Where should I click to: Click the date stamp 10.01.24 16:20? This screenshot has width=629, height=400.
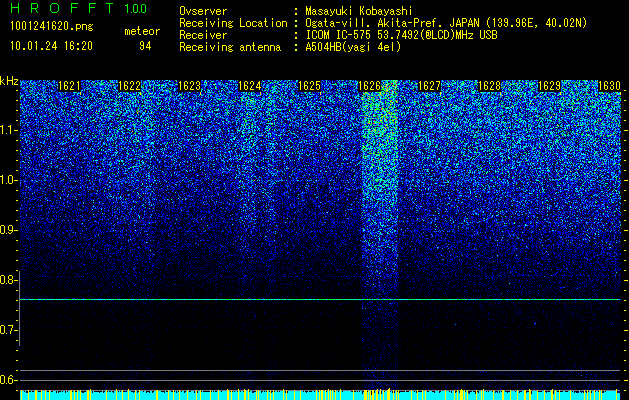click(51, 46)
